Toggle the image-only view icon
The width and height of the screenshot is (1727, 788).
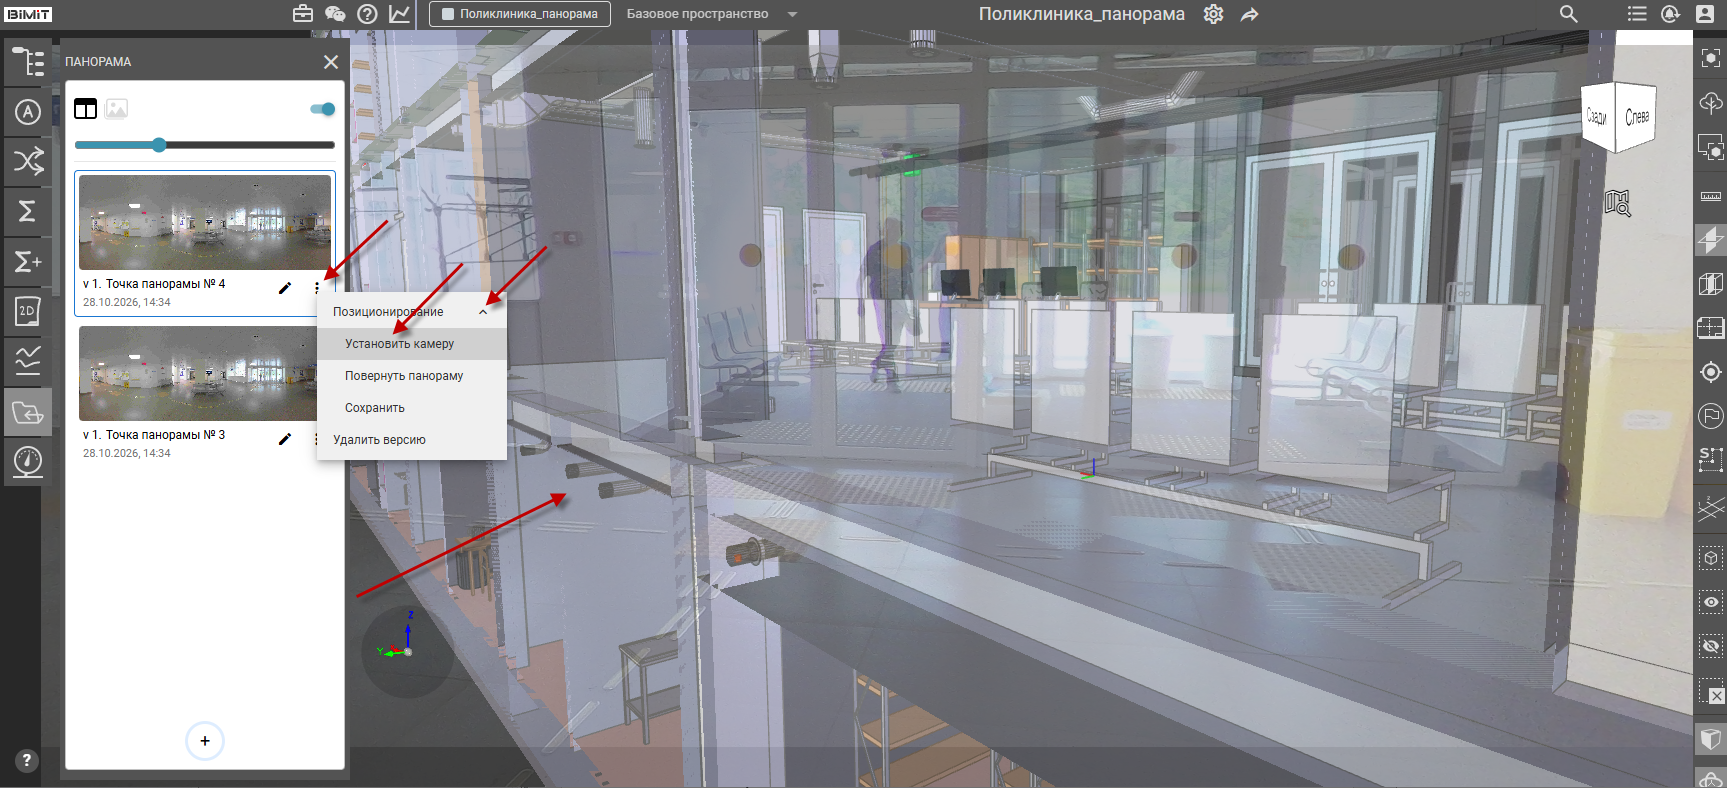coord(117,109)
